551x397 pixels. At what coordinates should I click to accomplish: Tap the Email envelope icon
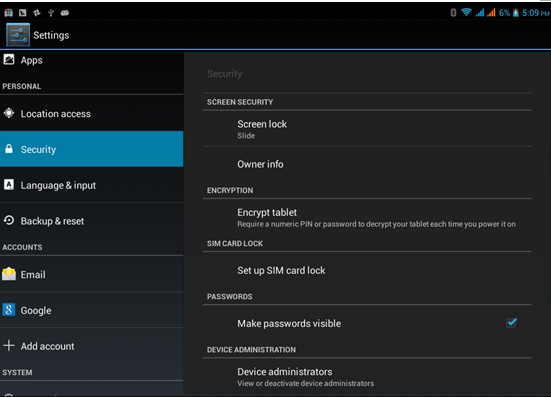(x=9, y=274)
